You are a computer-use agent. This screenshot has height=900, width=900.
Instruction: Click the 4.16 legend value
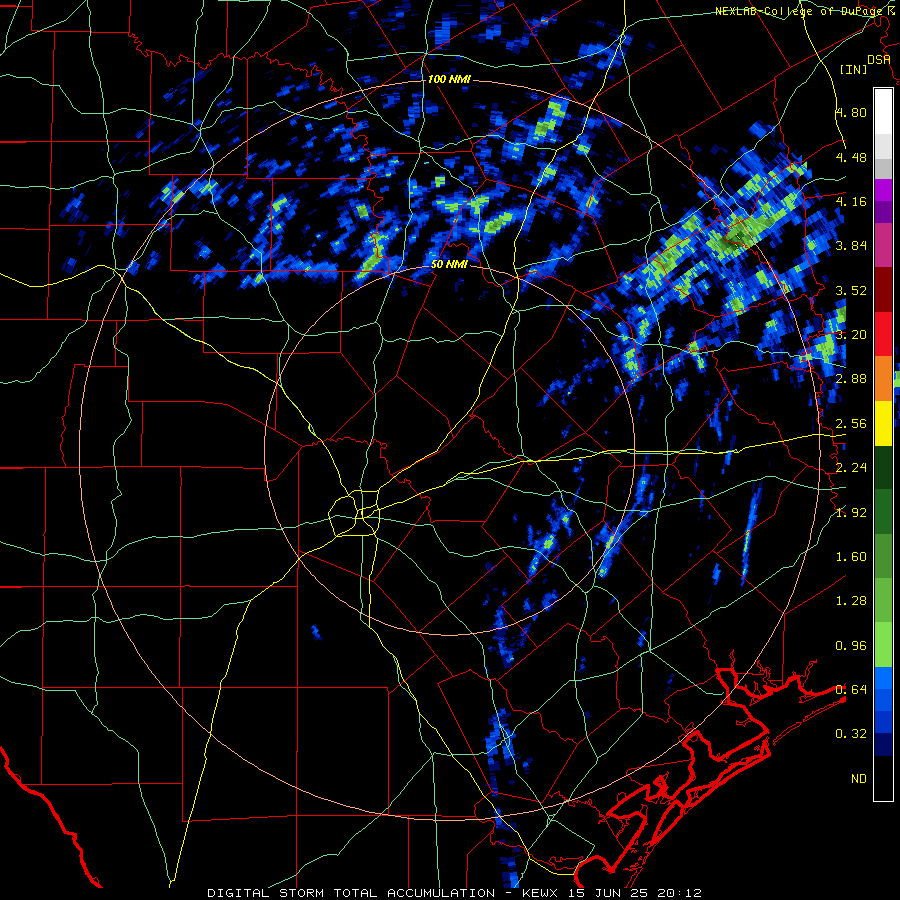tap(851, 201)
